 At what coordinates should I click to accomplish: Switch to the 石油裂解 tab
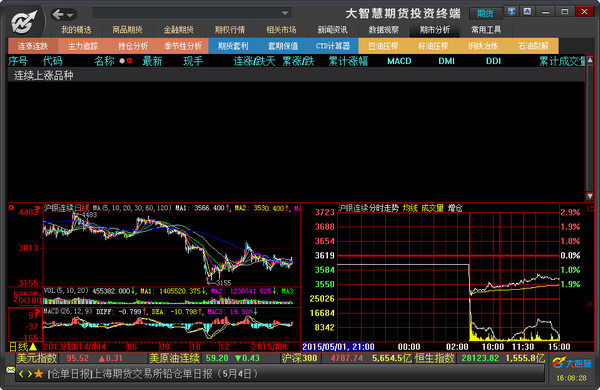(533, 46)
